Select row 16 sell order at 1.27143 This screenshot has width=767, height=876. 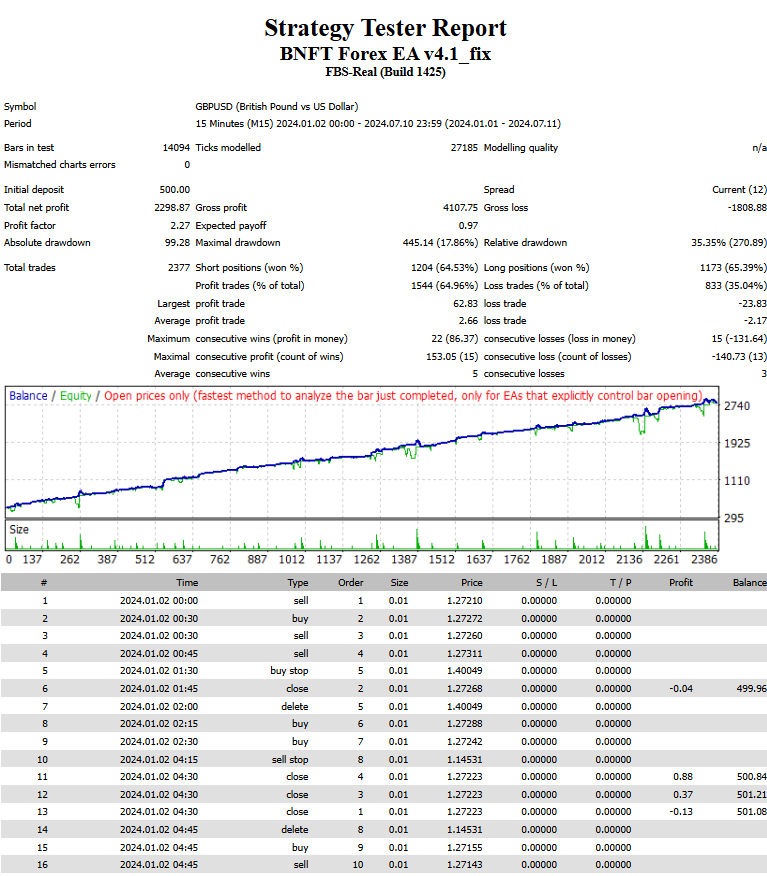pyautogui.click(x=383, y=864)
